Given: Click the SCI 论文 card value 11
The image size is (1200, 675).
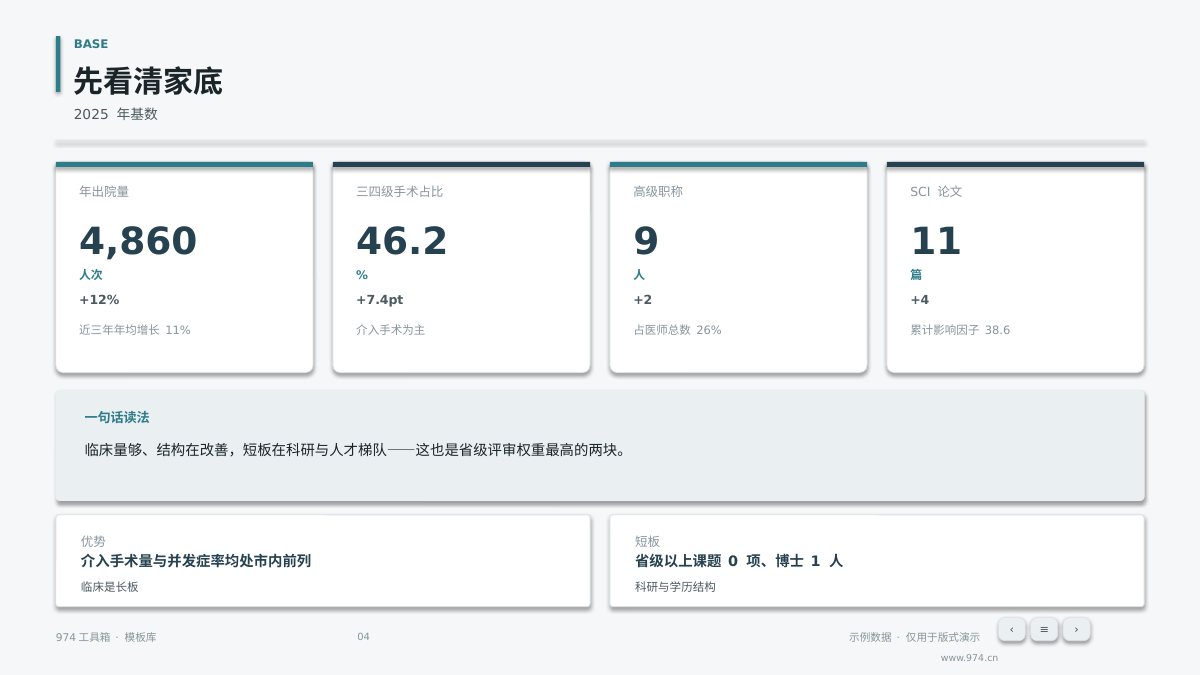Looking at the screenshot, I should (x=936, y=241).
